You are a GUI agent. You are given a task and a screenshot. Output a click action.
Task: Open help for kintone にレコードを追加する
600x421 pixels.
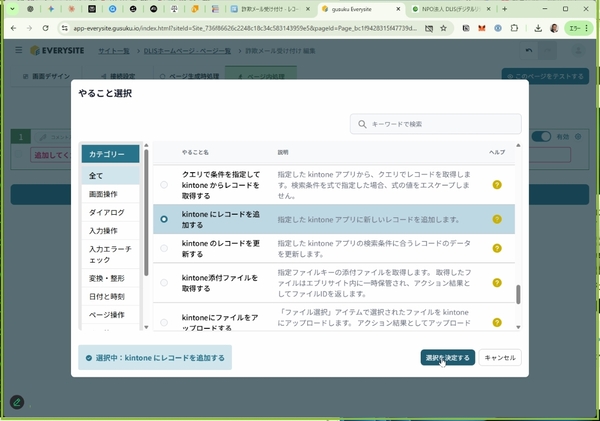[x=497, y=218]
